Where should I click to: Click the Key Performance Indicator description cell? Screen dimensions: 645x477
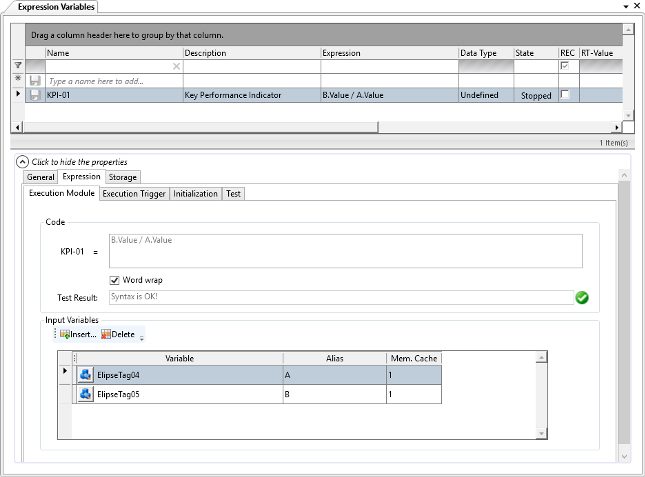click(x=252, y=95)
